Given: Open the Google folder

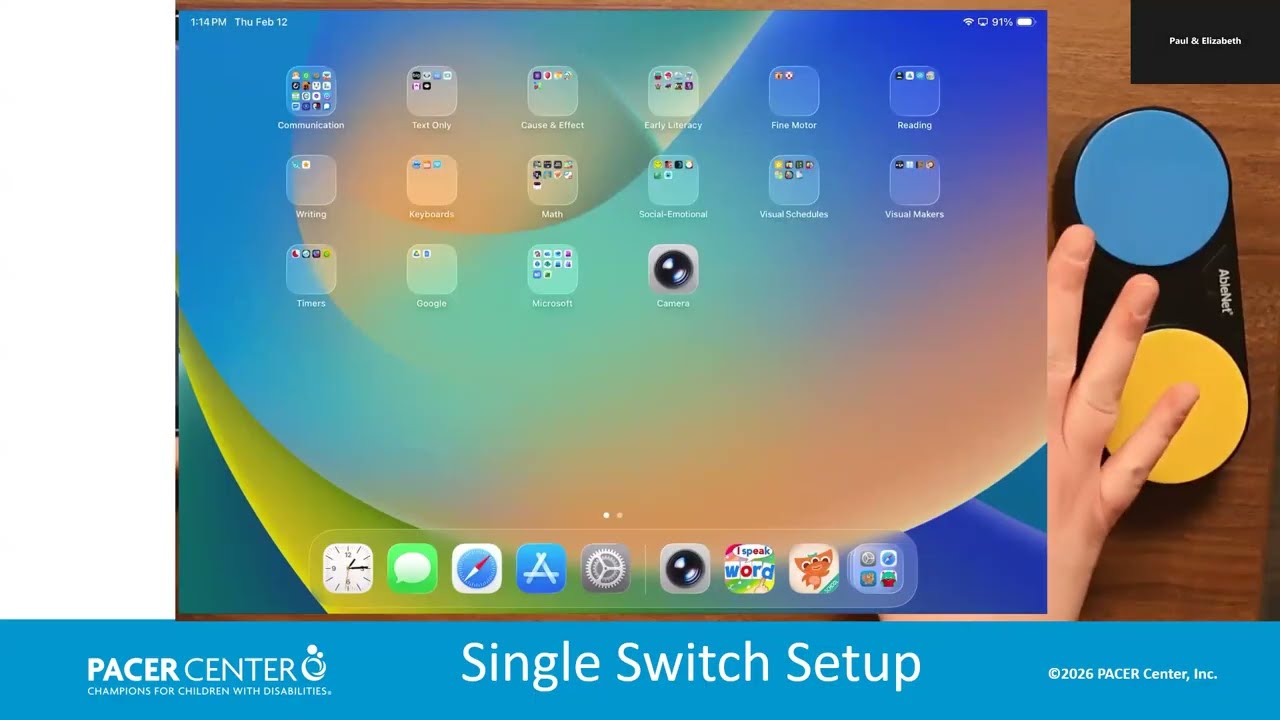Looking at the screenshot, I should coord(432,269).
